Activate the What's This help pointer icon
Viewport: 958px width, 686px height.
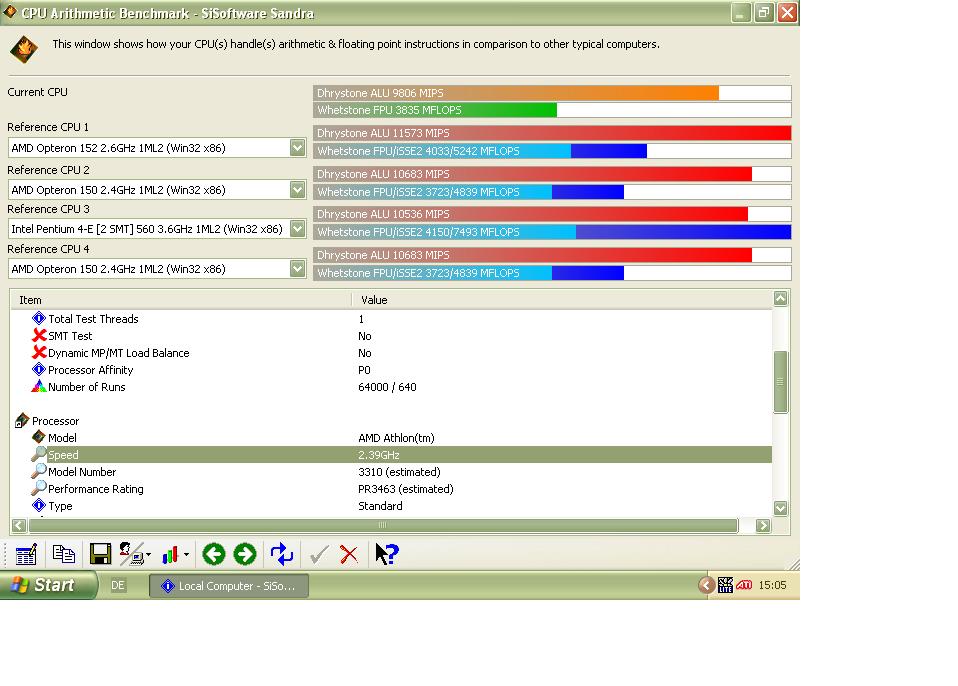pyautogui.click(x=386, y=554)
